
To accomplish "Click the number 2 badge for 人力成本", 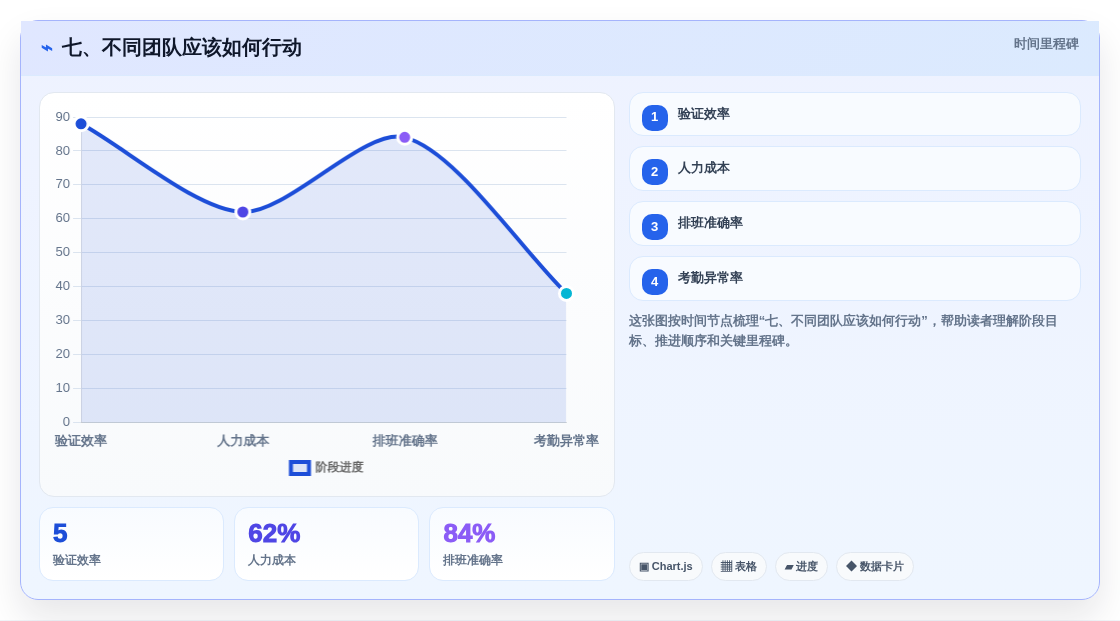I will (654, 172).
